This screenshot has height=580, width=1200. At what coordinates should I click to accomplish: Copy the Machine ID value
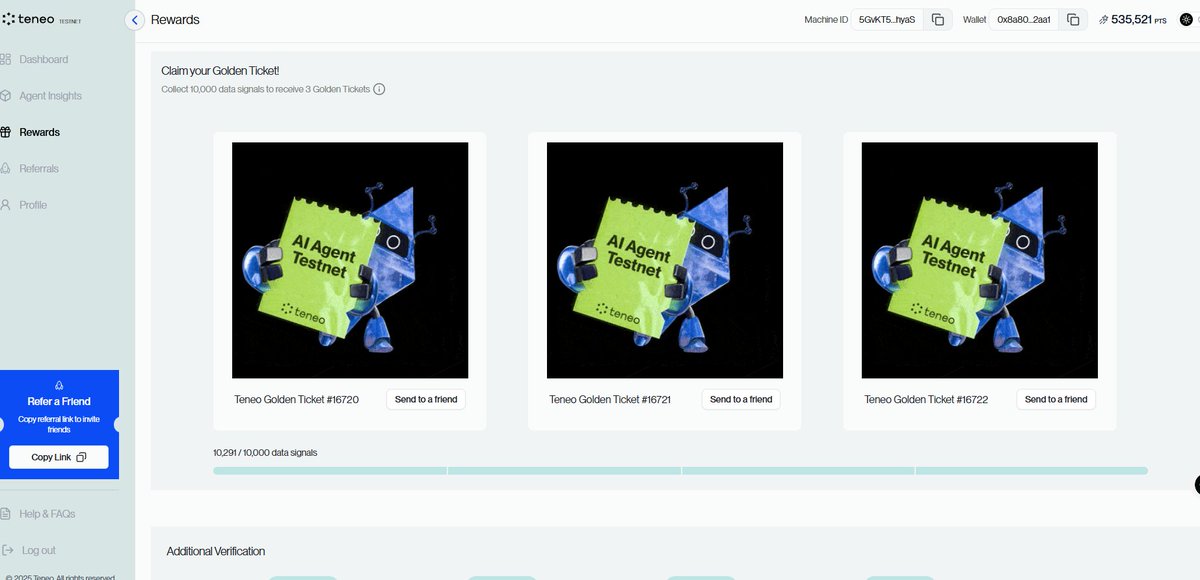938,20
